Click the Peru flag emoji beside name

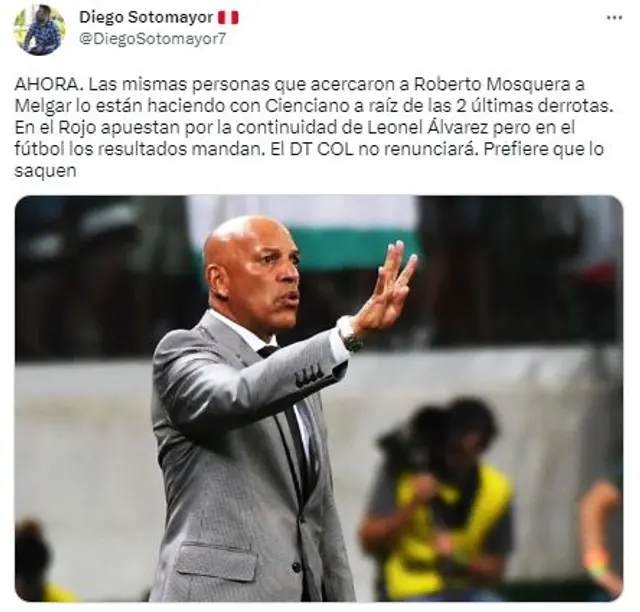pos(228,18)
